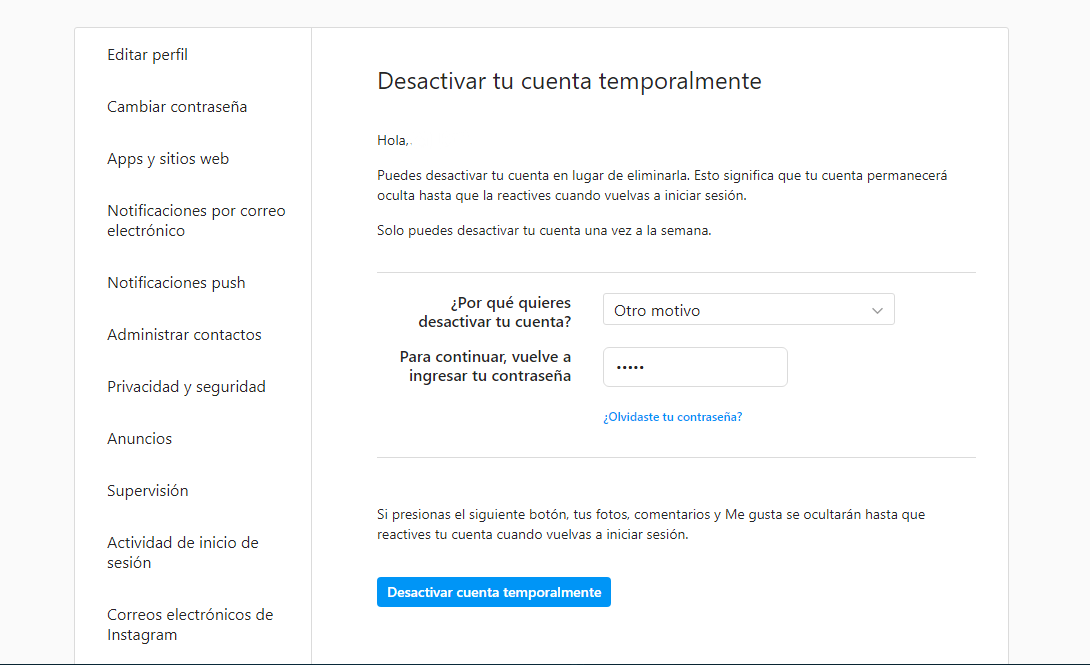Select Administrar contactos in sidebar
The image size is (1090, 665).
(x=184, y=335)
